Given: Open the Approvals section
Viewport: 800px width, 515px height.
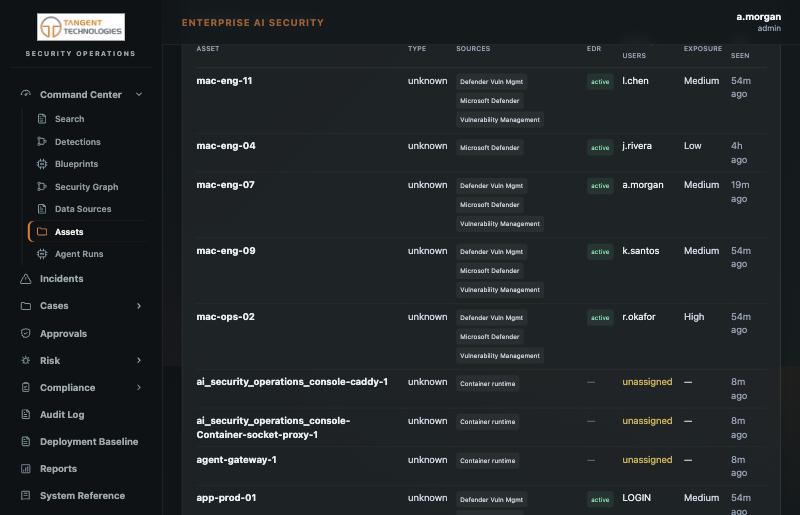Looking at the screenshot, I should pyautogui.click(x=63, y=333).
